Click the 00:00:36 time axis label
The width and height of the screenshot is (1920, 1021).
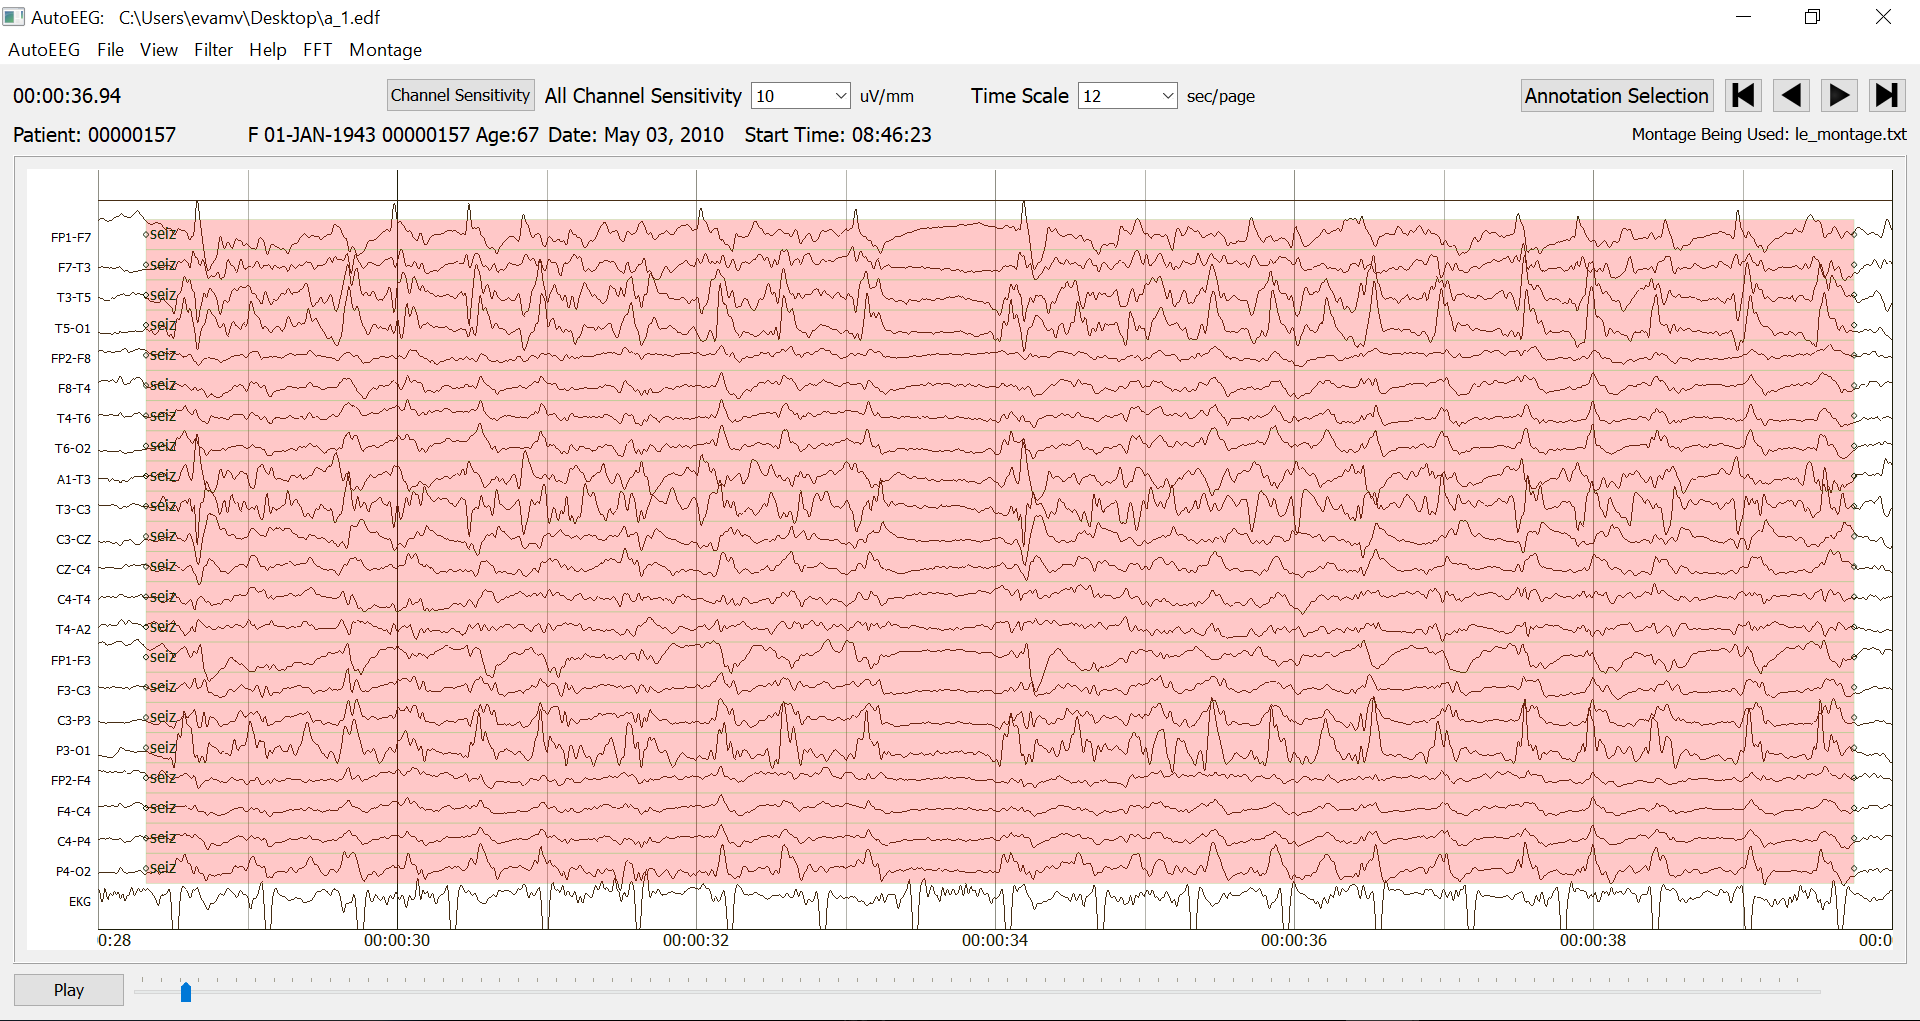(1294, 941)
